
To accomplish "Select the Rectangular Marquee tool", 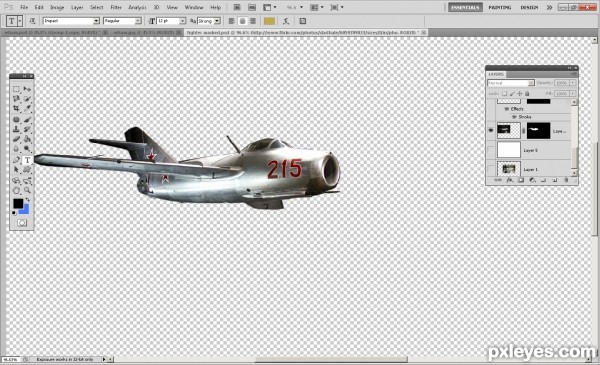I will coord(16,89).
